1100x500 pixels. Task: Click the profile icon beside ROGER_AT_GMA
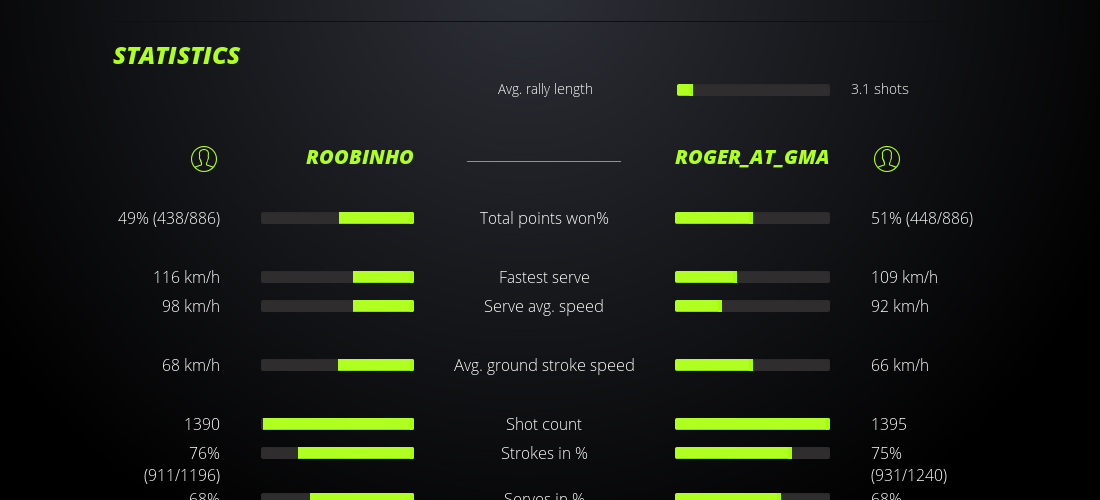pyautogui.click(x=887, y=158)
